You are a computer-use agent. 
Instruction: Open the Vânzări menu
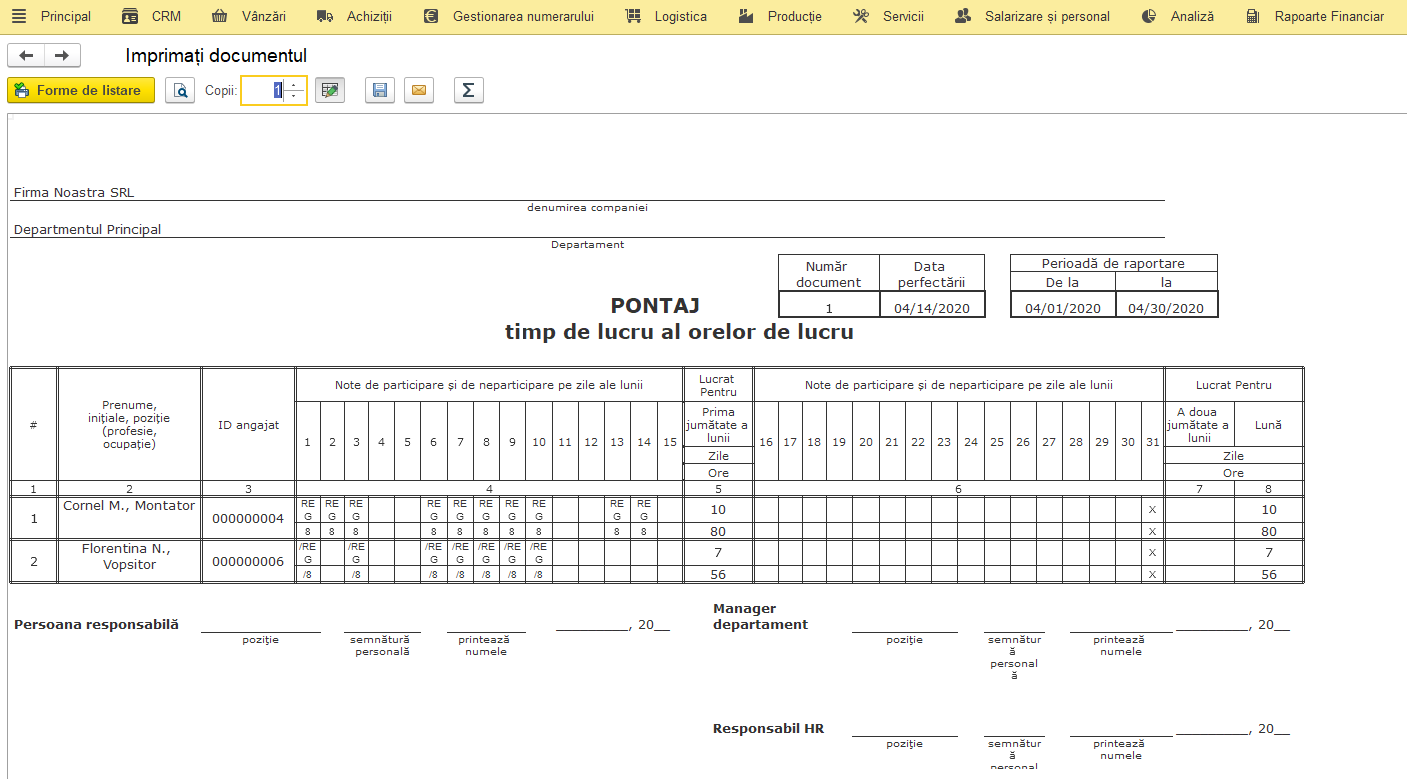tap(249, 16)
